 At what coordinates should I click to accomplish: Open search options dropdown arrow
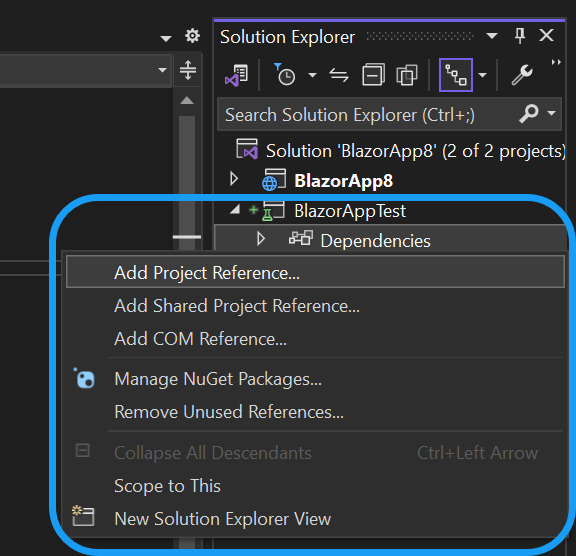tap(551, 113)
